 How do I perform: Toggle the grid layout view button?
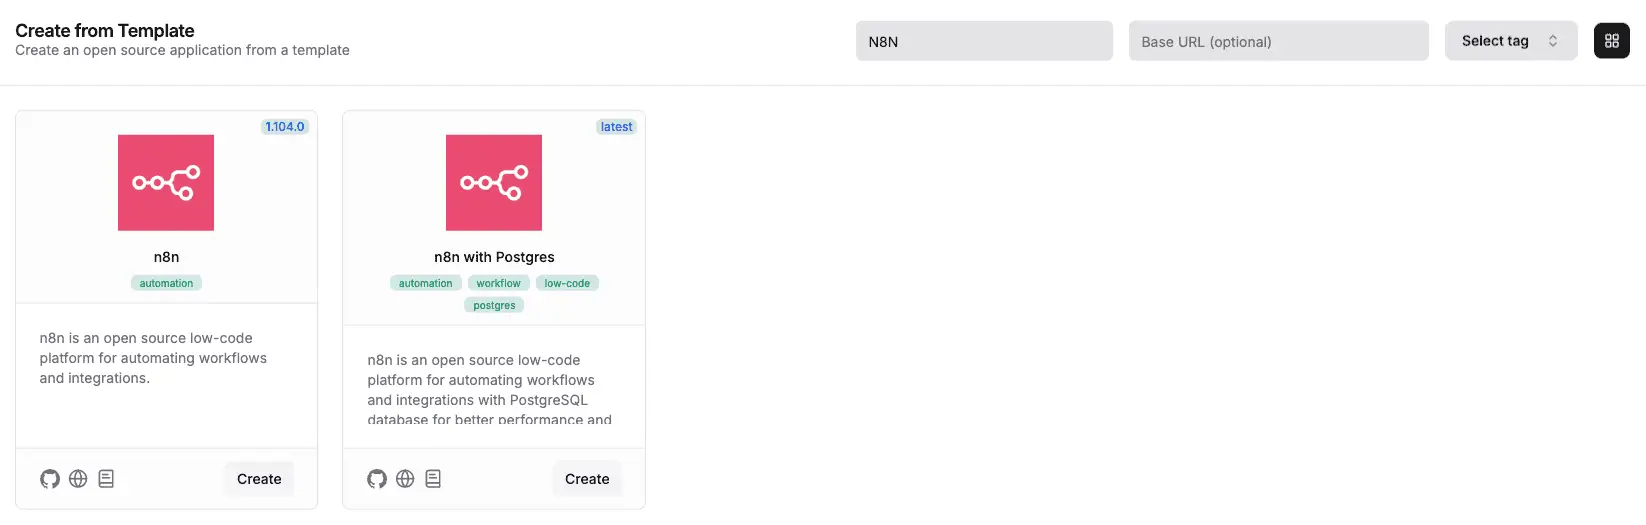pos(1611,41)
